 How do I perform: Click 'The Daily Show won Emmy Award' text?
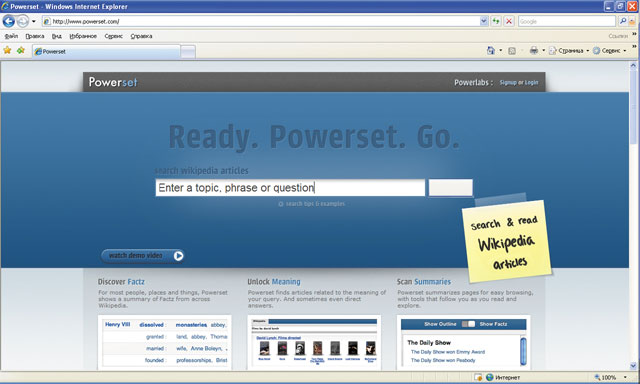tap(448, 352)
